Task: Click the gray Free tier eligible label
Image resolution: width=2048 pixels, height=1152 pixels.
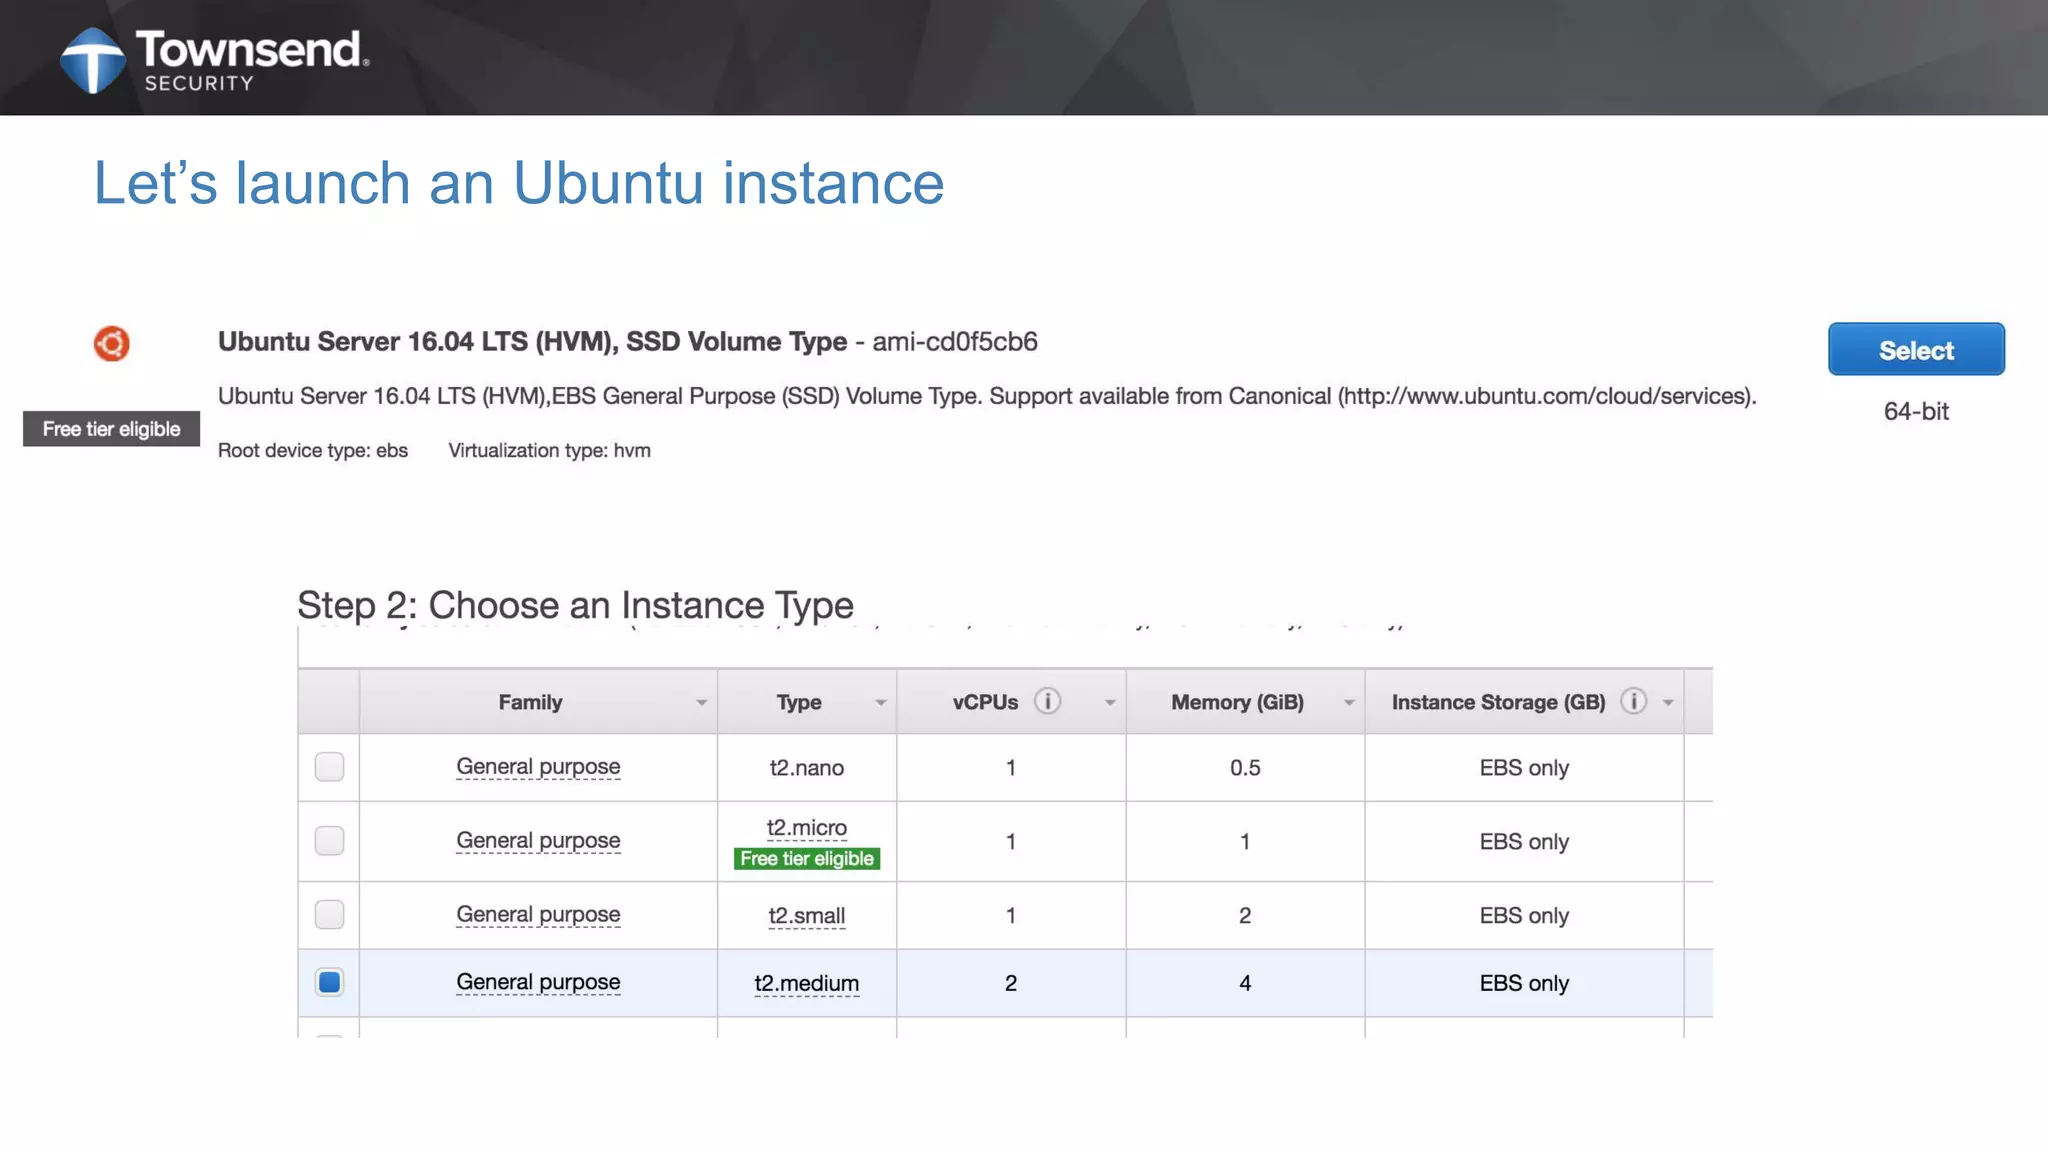Action: coord(111,429)
